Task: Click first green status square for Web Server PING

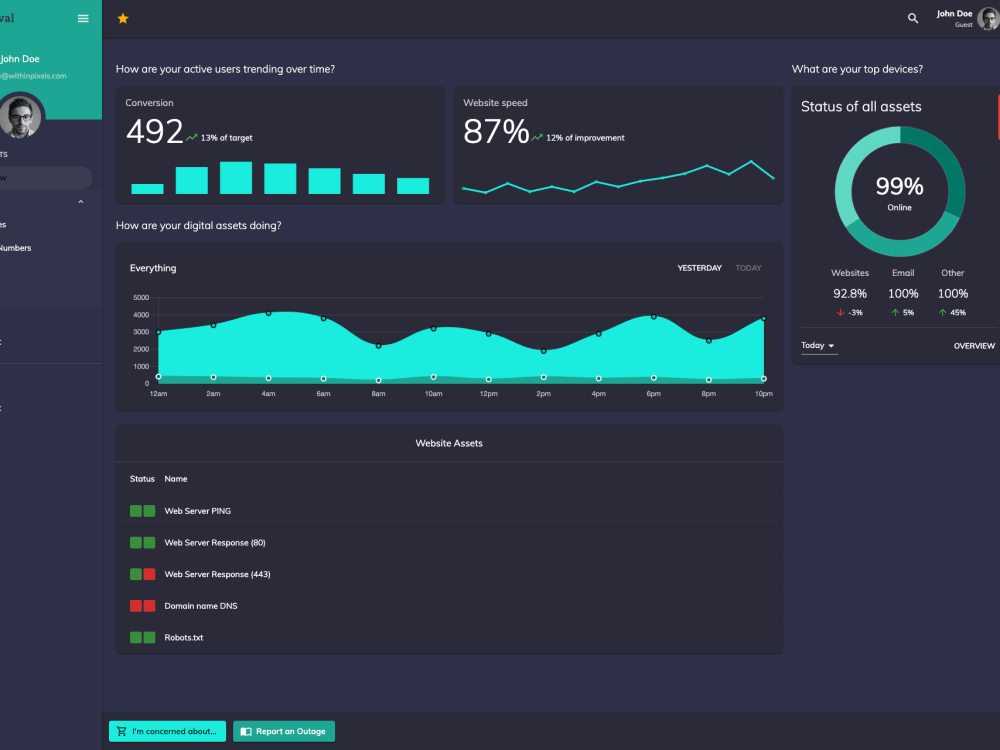Action: coord(136,511)
